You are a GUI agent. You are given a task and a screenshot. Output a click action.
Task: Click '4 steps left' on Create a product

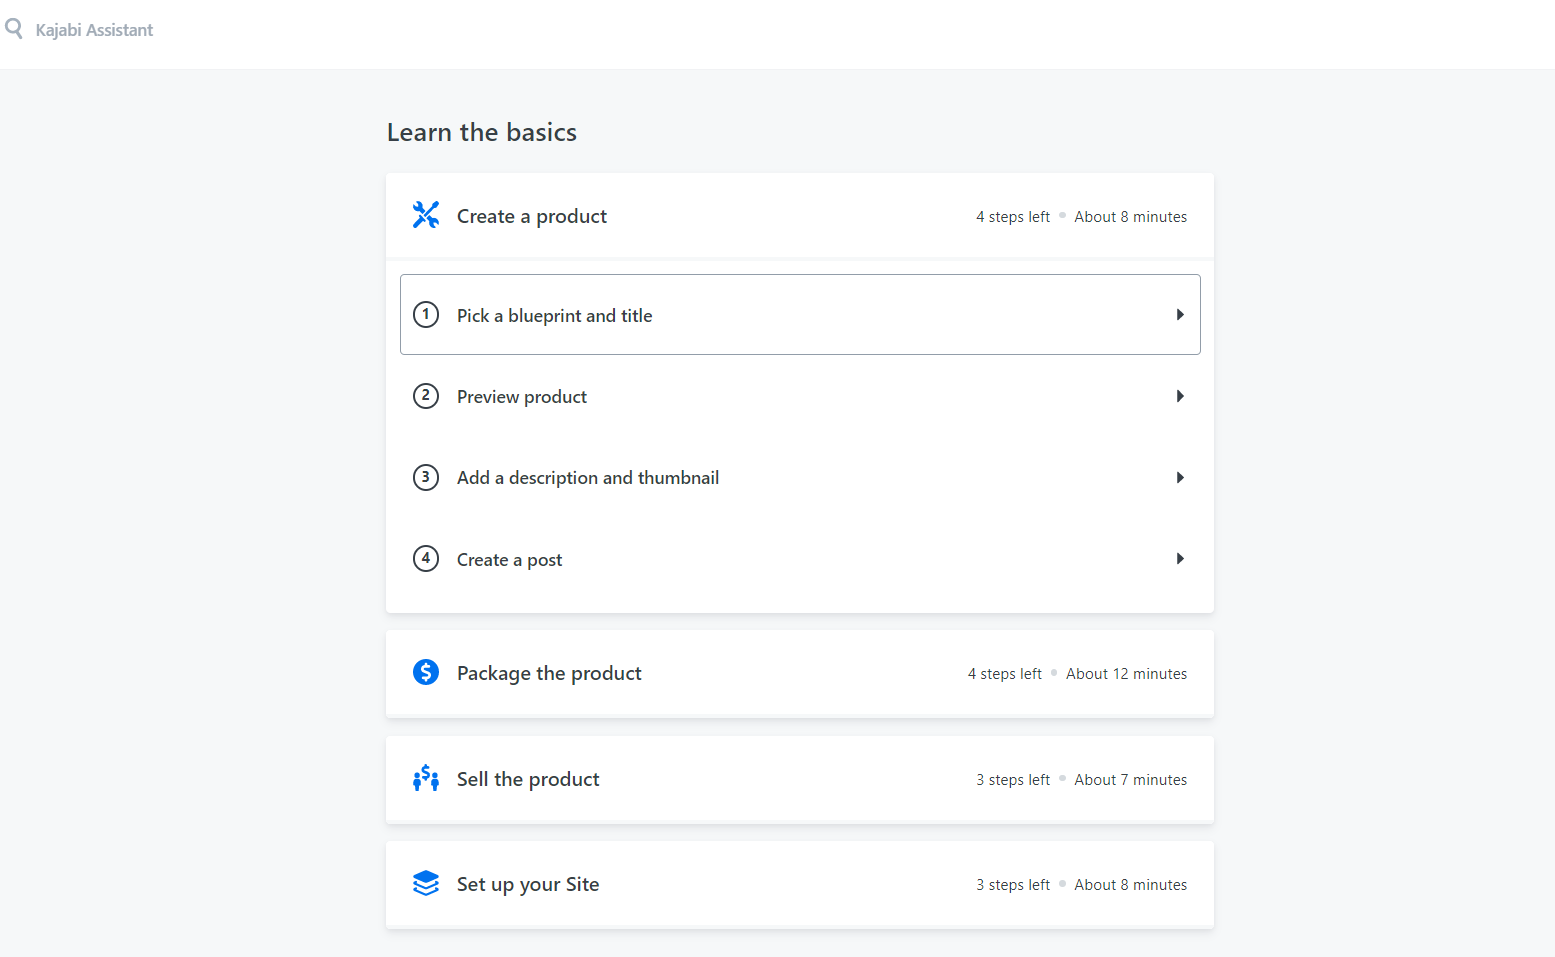coord(1013,217)
